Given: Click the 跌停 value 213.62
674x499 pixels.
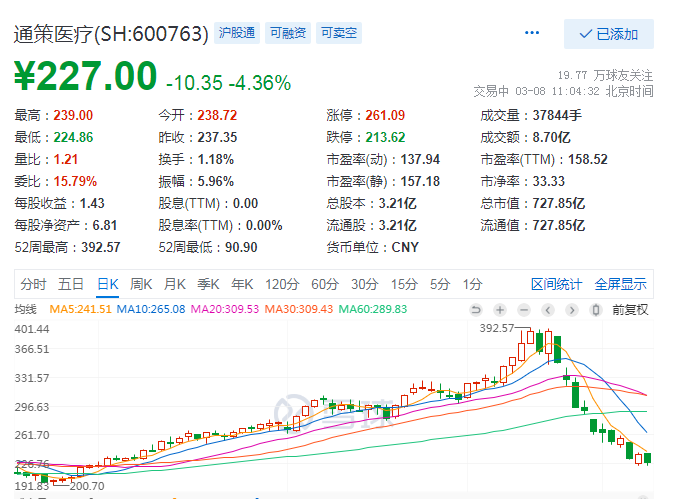Looking at the screenshot, I should (x=385, y=137).
